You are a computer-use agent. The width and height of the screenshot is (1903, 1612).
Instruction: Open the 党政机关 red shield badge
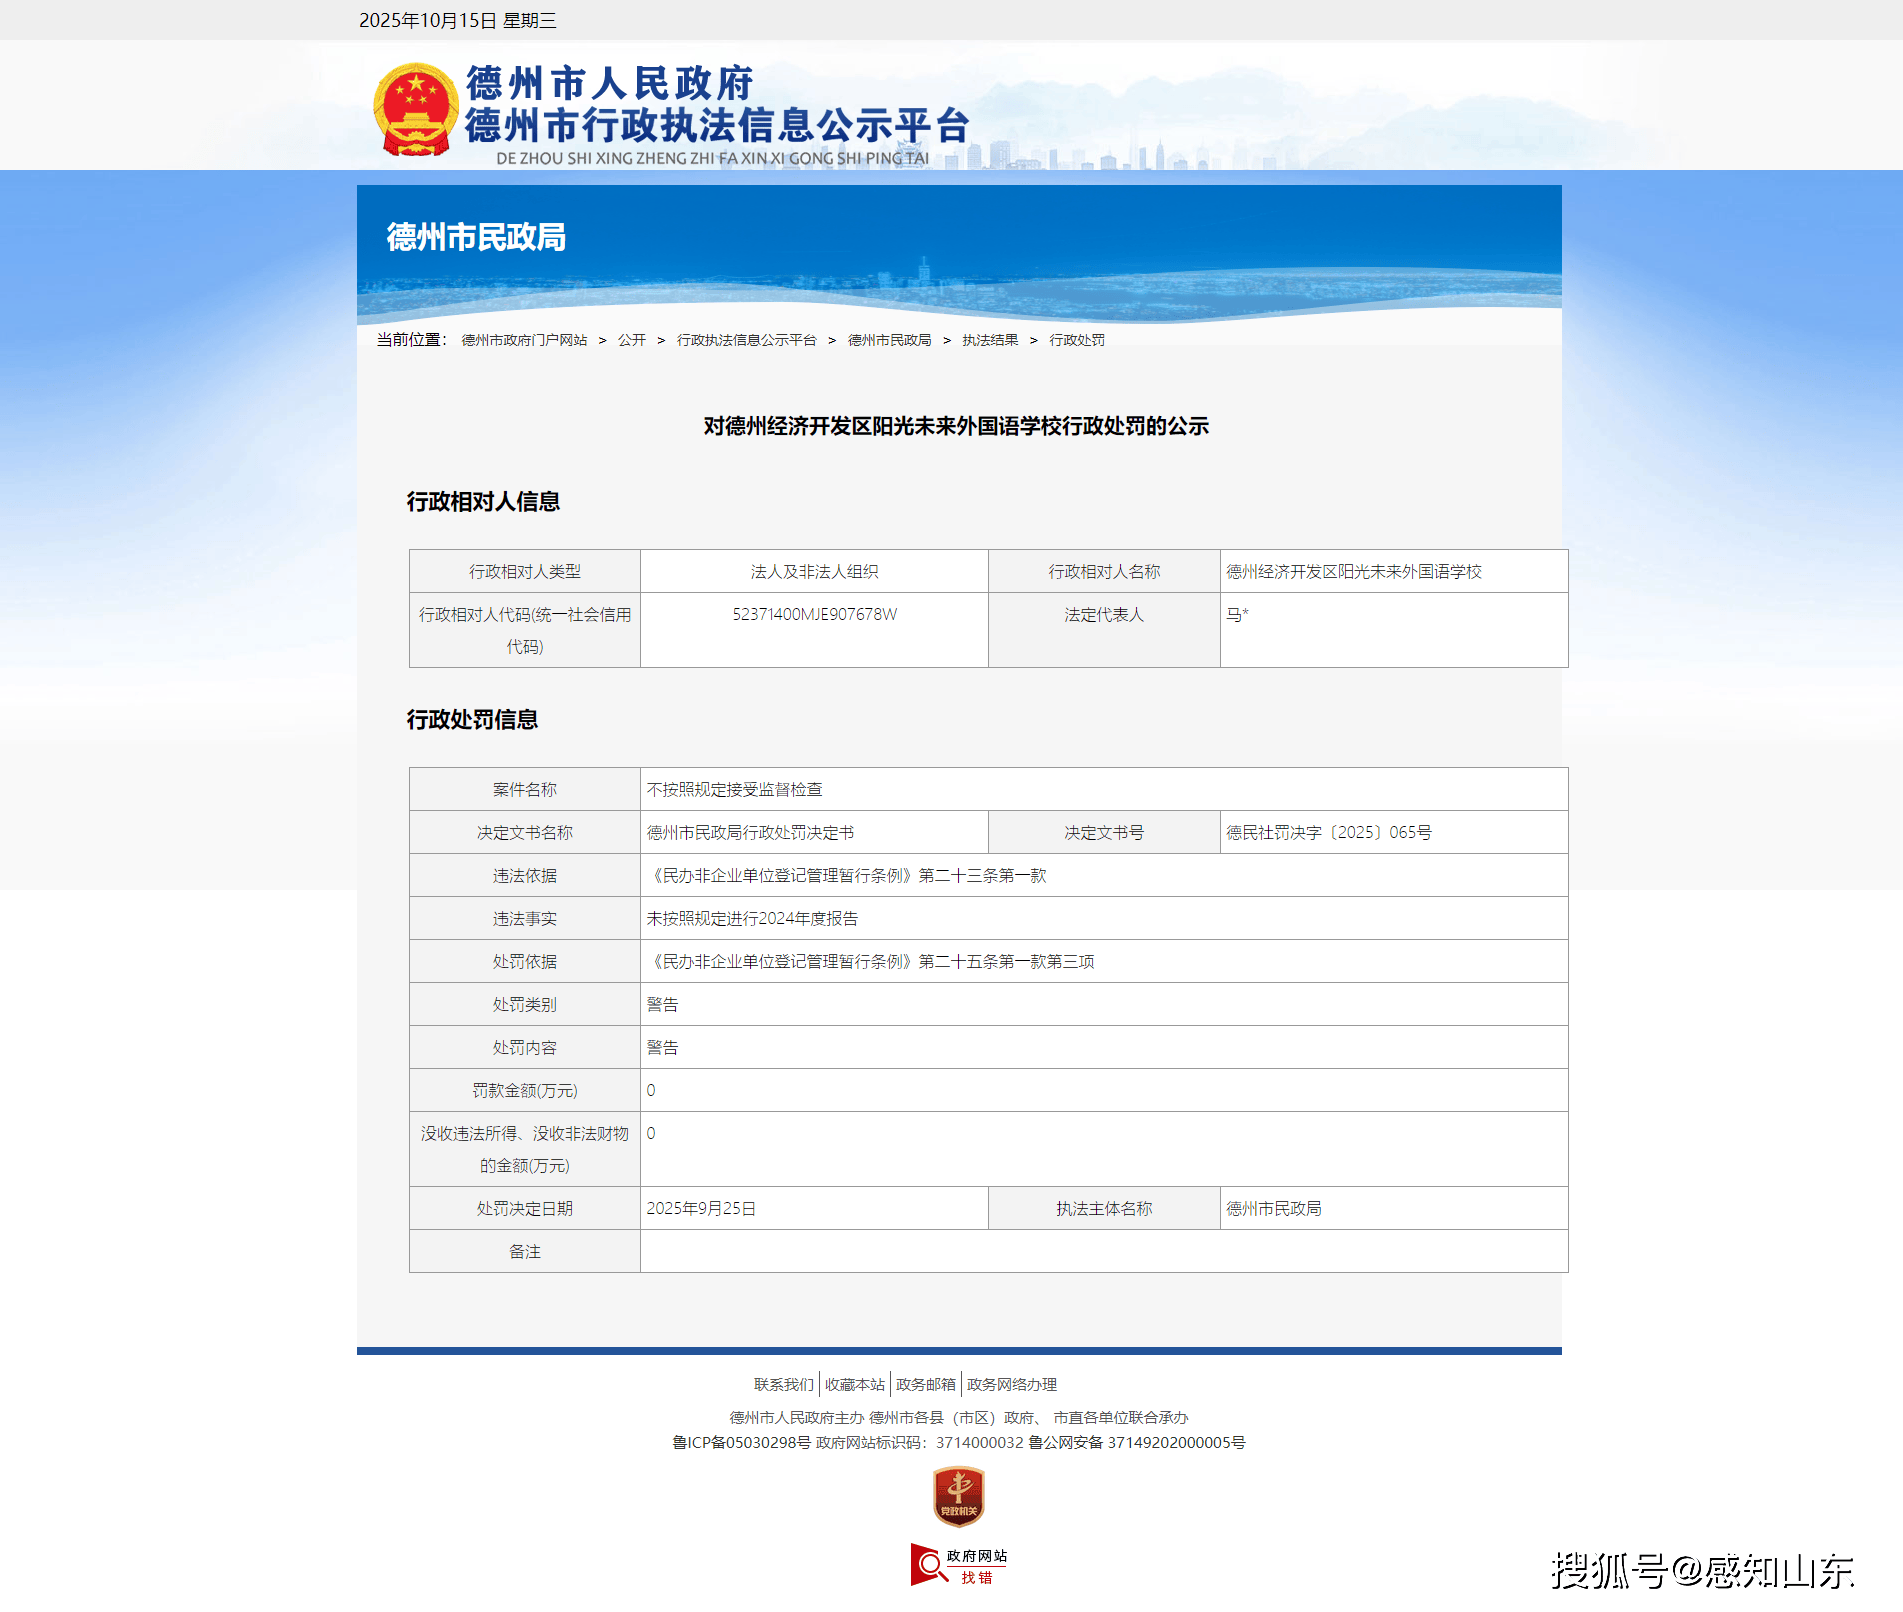(959, 1497)
